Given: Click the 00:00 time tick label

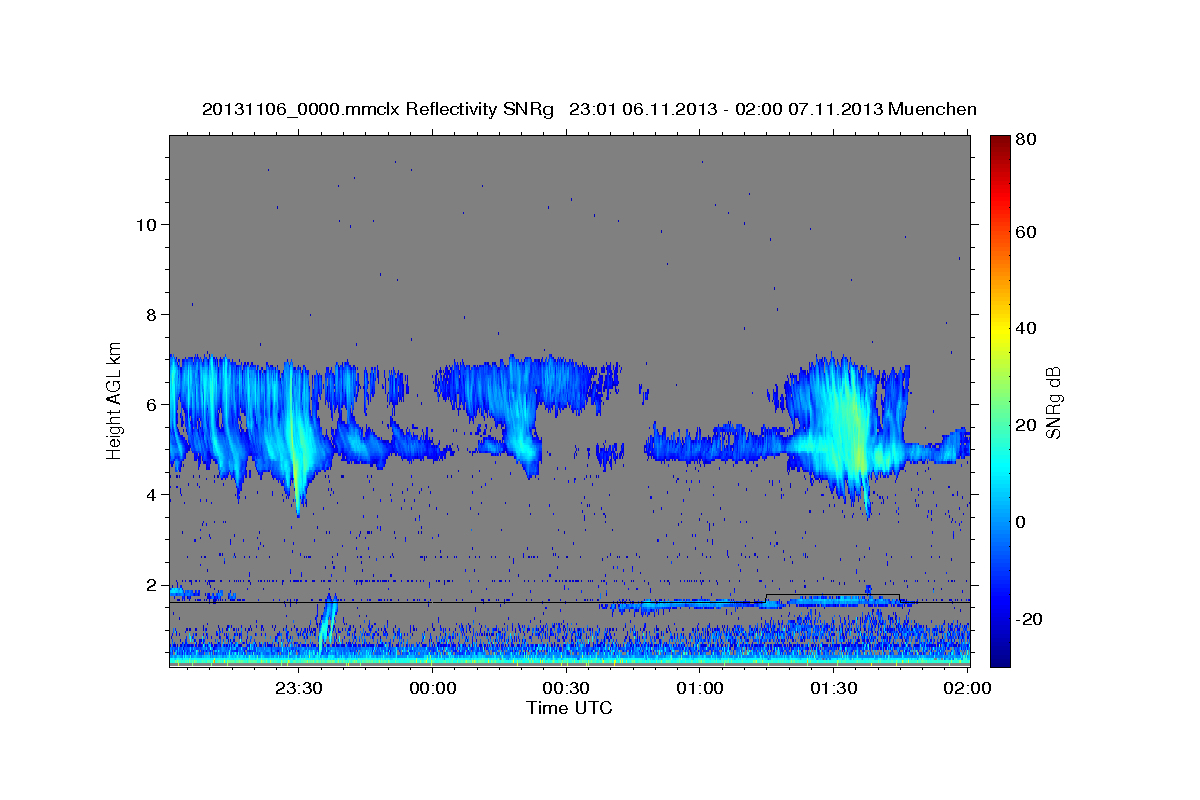Looking at the screenshot, I should click(433, 689).
